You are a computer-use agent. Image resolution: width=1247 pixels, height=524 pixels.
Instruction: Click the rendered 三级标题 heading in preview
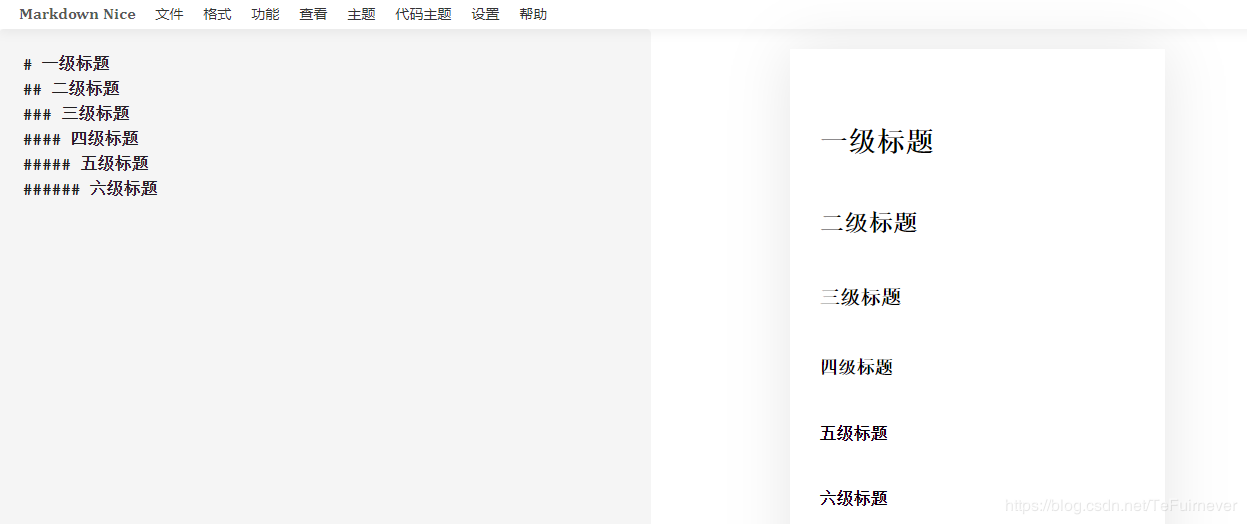point(861,297)
